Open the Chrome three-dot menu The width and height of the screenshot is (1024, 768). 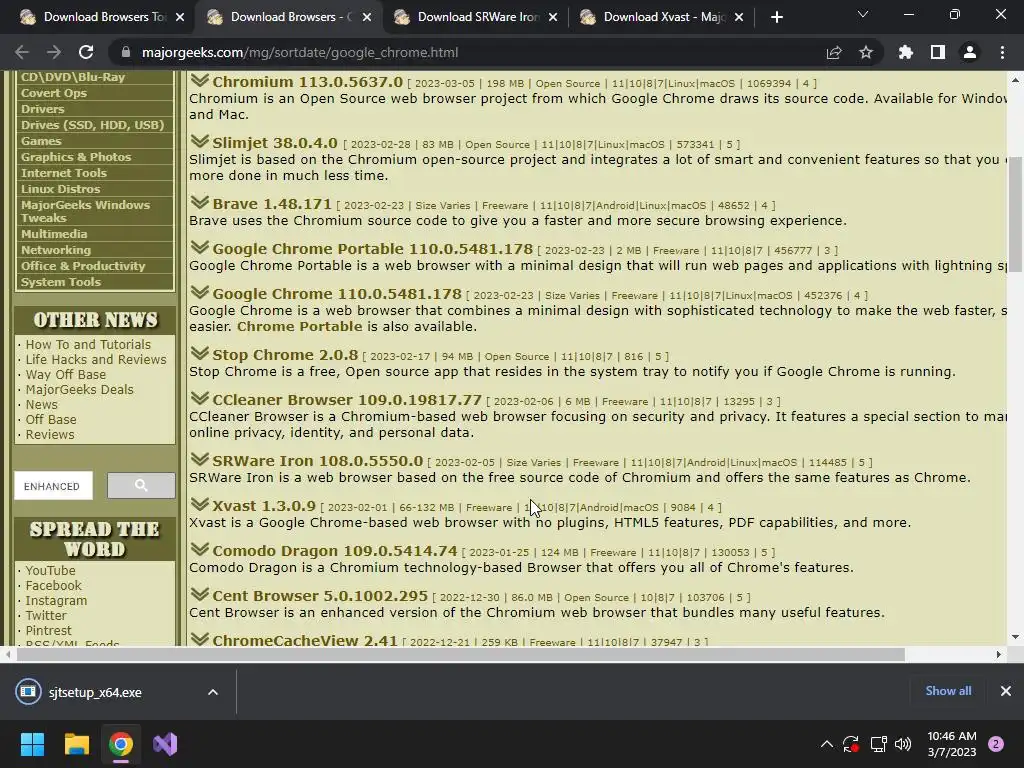(x=1002, y=52)
